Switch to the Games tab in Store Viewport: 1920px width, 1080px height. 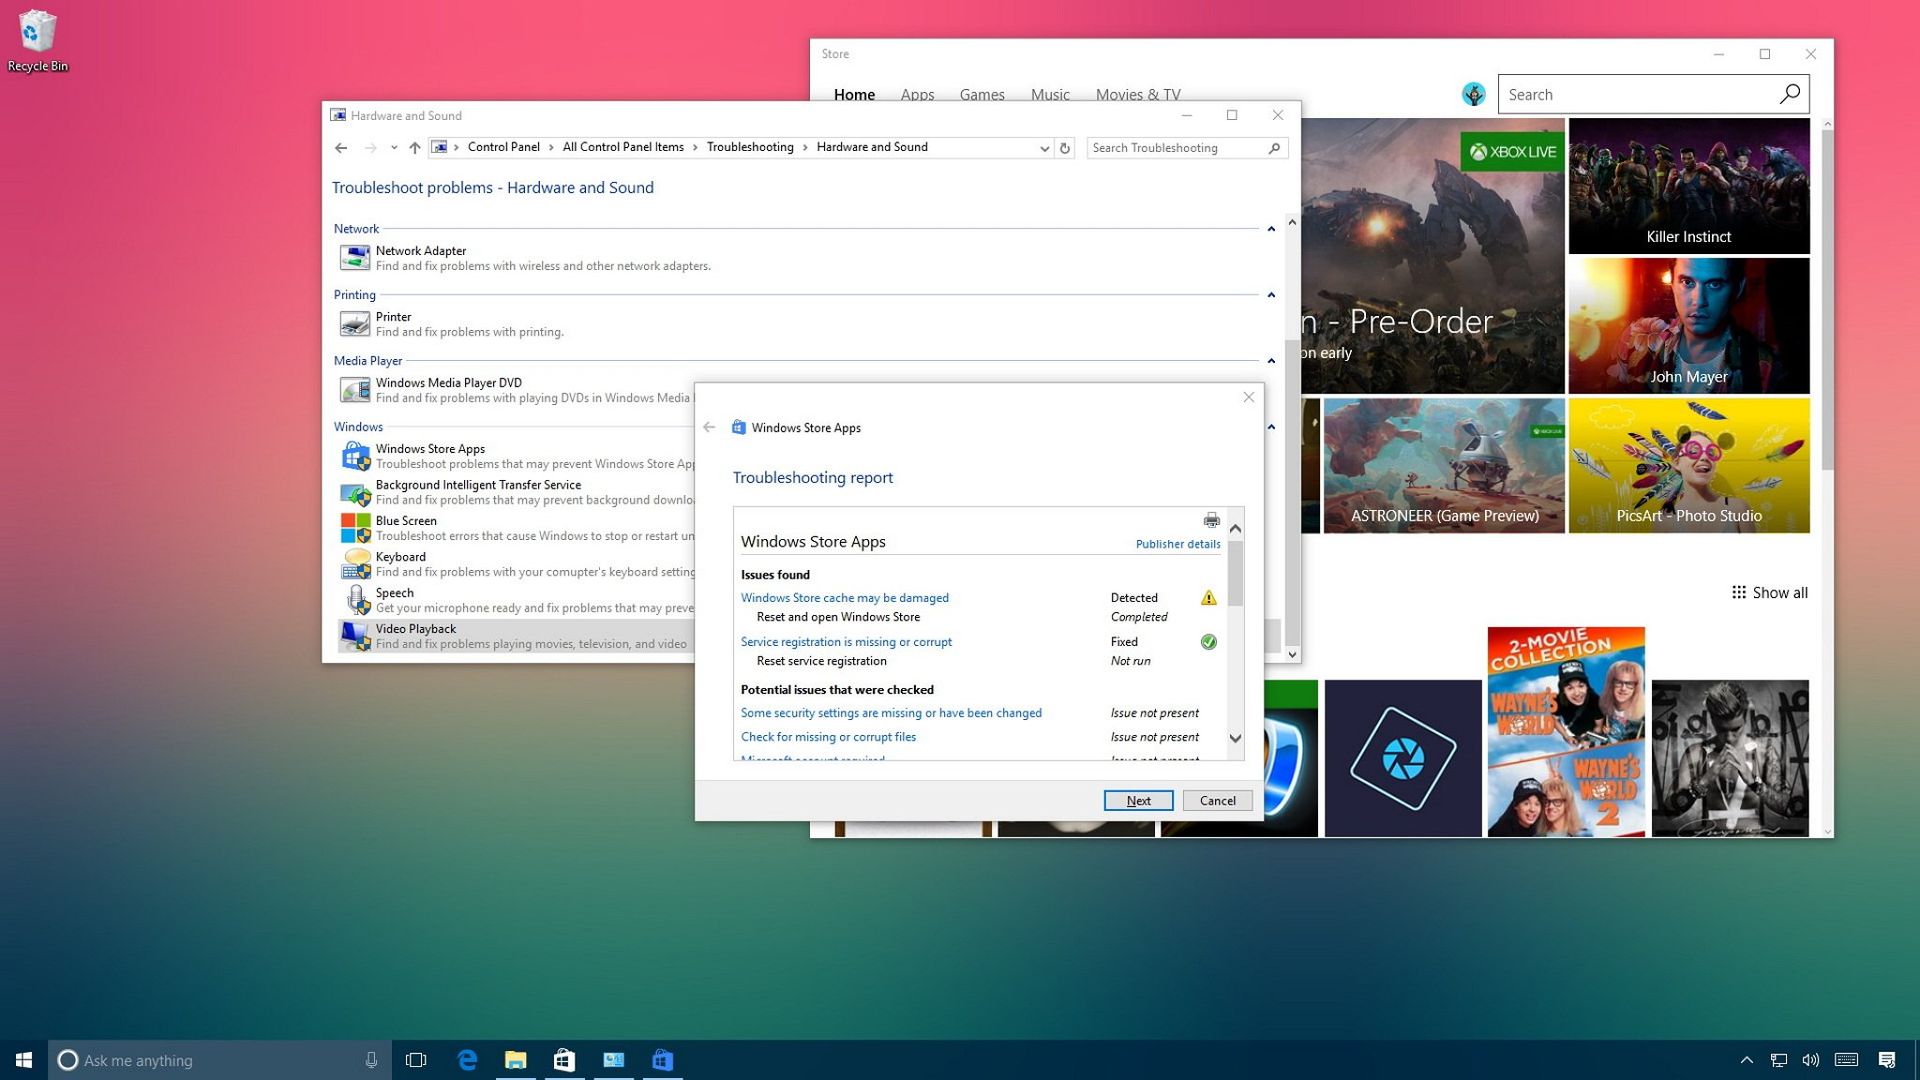[981, 94]
